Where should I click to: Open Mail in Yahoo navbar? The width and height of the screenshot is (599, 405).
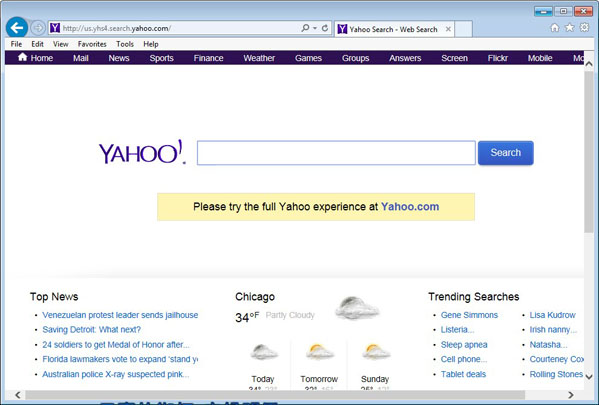click(81, 58)
